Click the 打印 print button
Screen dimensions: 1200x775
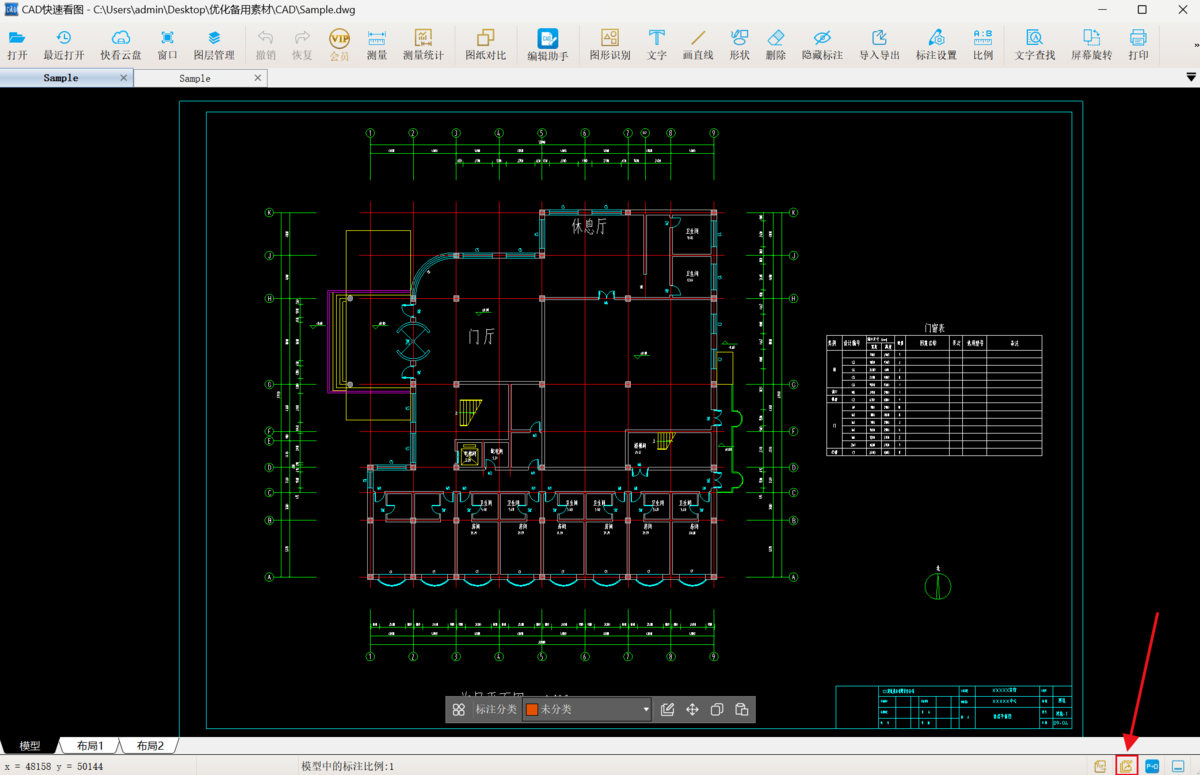1138,45
